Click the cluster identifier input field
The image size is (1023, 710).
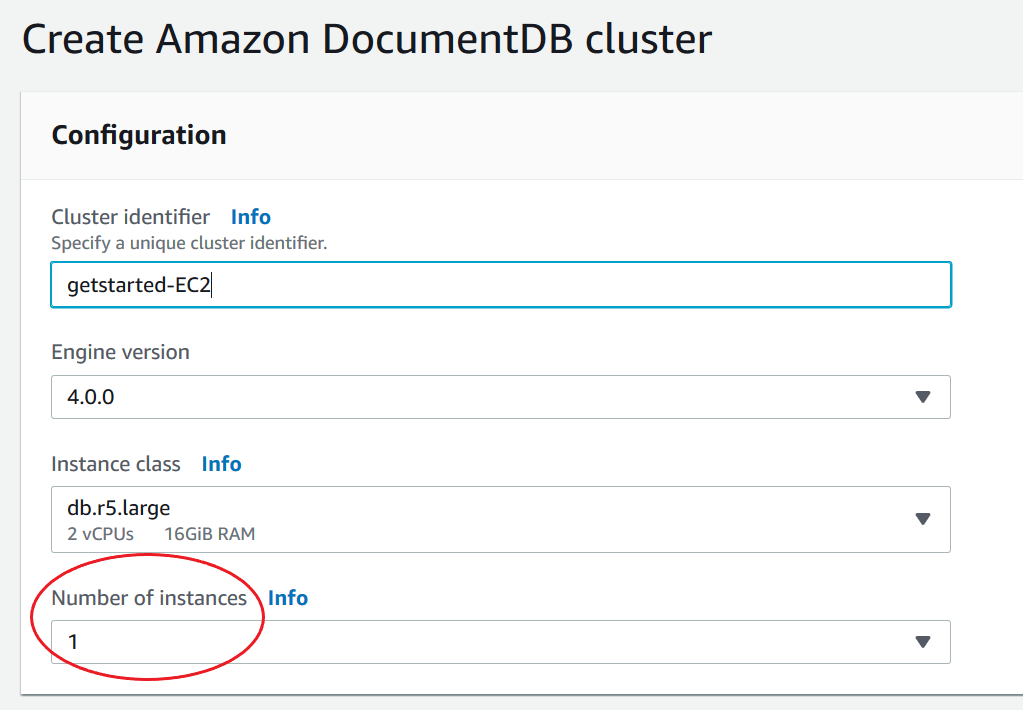pos(500,285)
